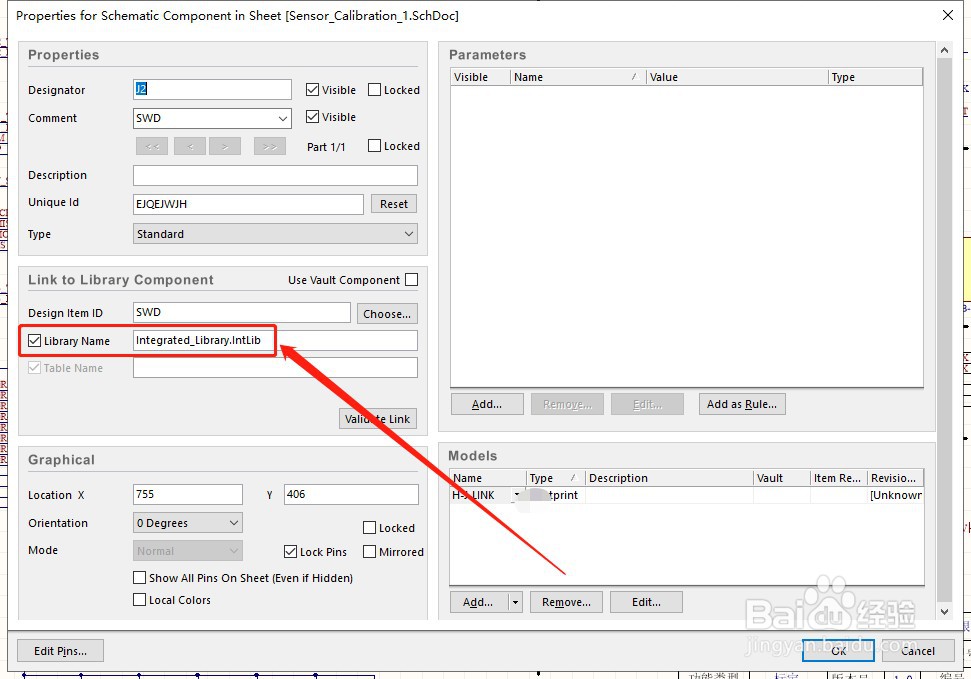
Task: Enable the Local Colors checkbox
Action: [139, 600]
